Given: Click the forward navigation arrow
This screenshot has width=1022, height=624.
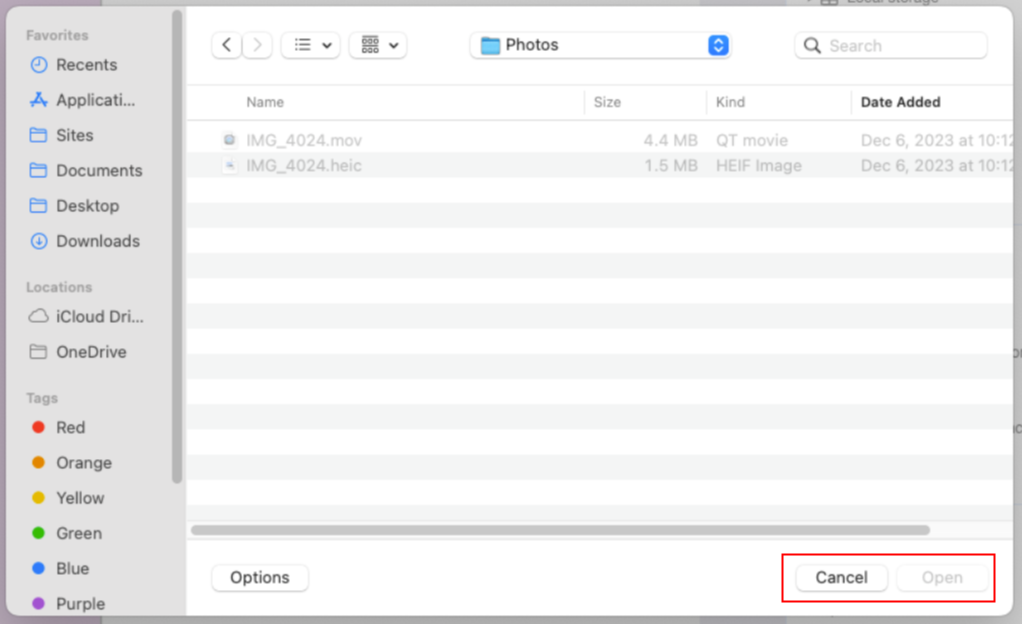Looking at the screenshot, I should pos(257,45).
